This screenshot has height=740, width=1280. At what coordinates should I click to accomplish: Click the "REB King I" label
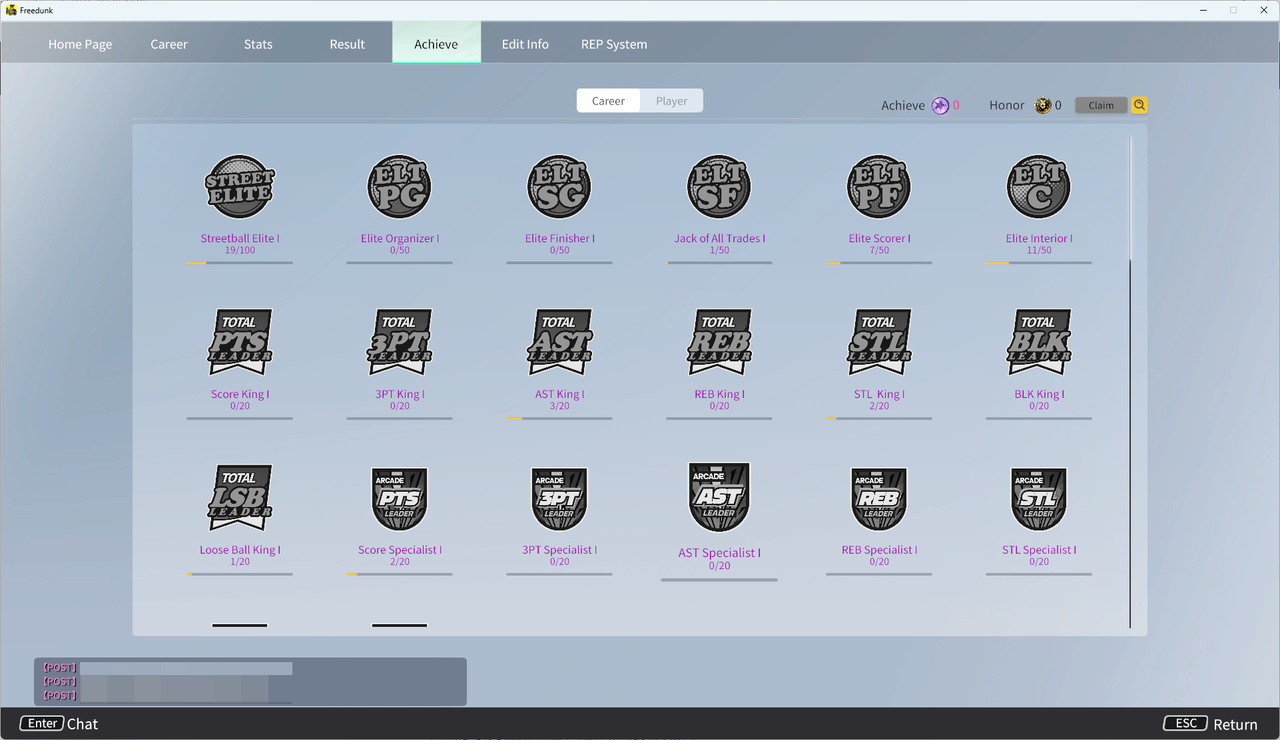coord(719,395)
